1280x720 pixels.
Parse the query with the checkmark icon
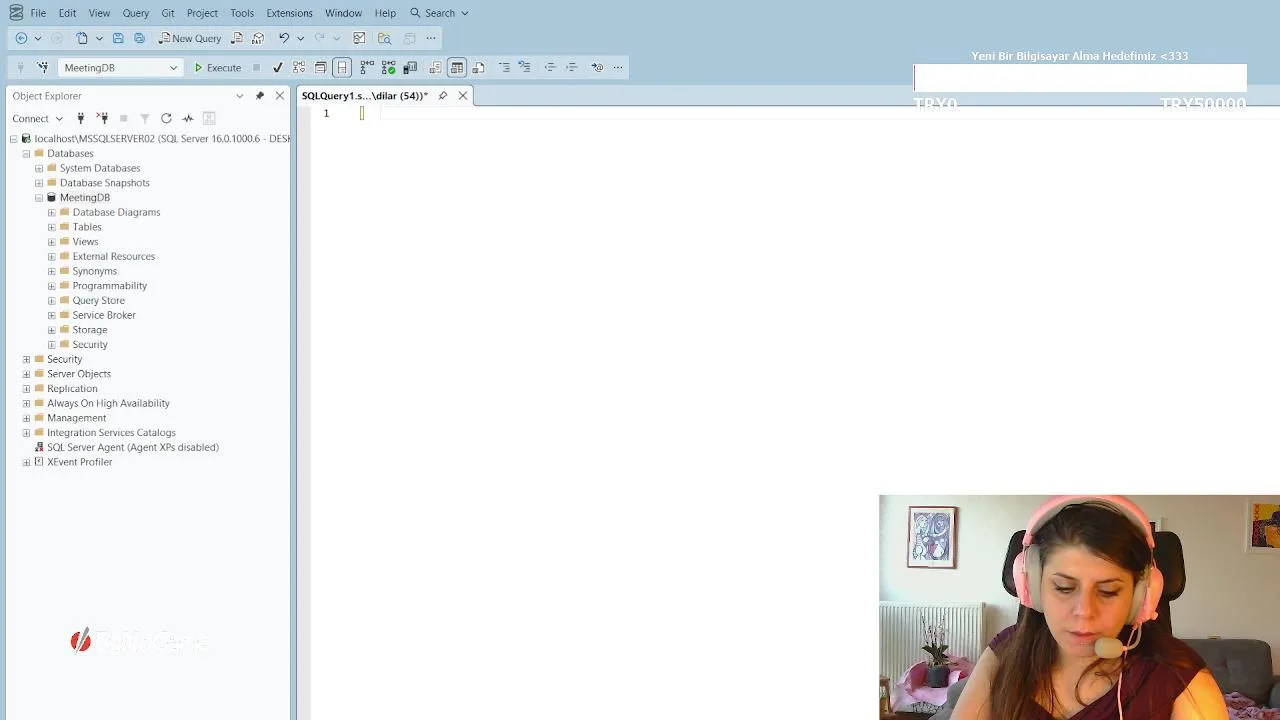[x=278, y=67]
